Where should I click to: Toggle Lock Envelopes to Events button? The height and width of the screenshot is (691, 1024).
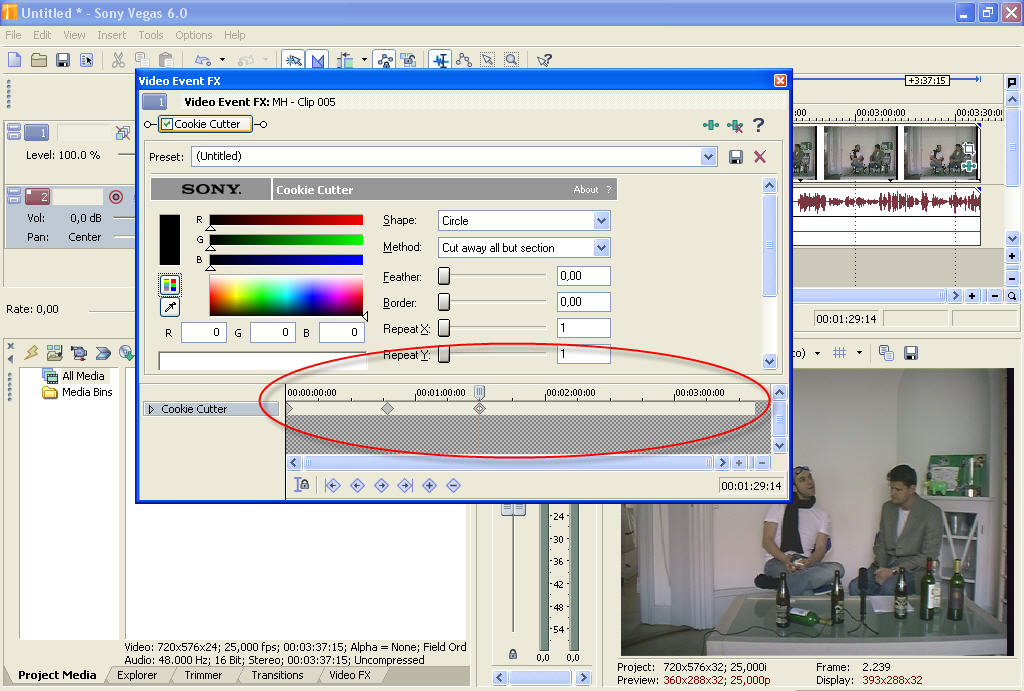coord(385,60)
